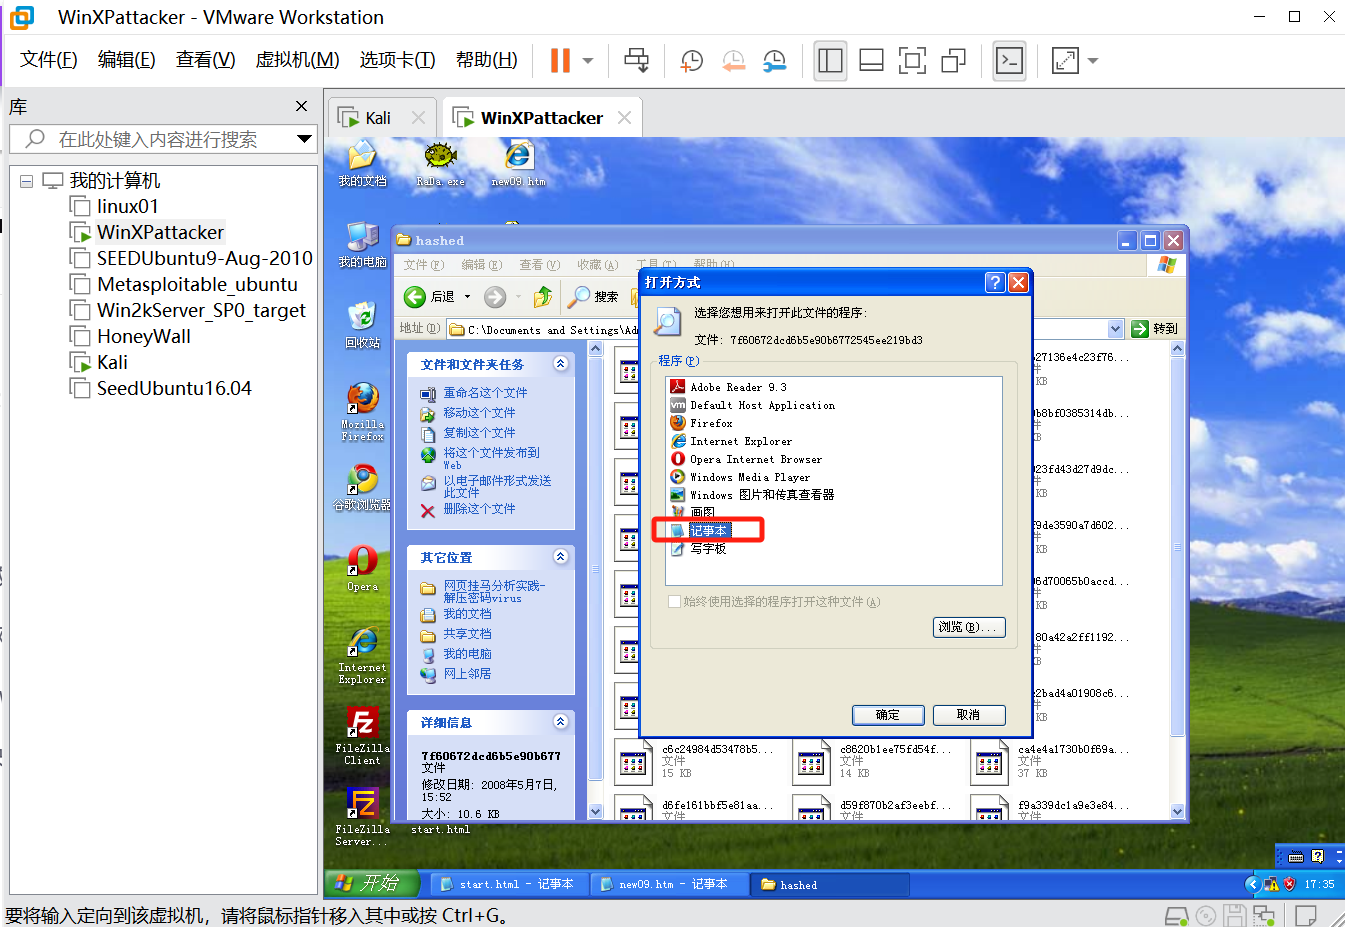The width and height of the screenshot is (1345, 927).
Task: Close the library panel
Action: pos(301,106)
